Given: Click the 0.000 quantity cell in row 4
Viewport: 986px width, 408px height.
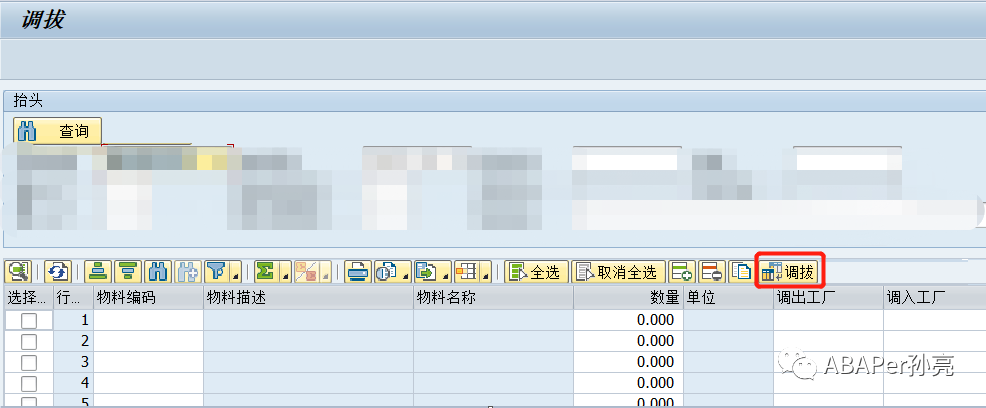Looking at the screenshot, I should pos(628,383).
